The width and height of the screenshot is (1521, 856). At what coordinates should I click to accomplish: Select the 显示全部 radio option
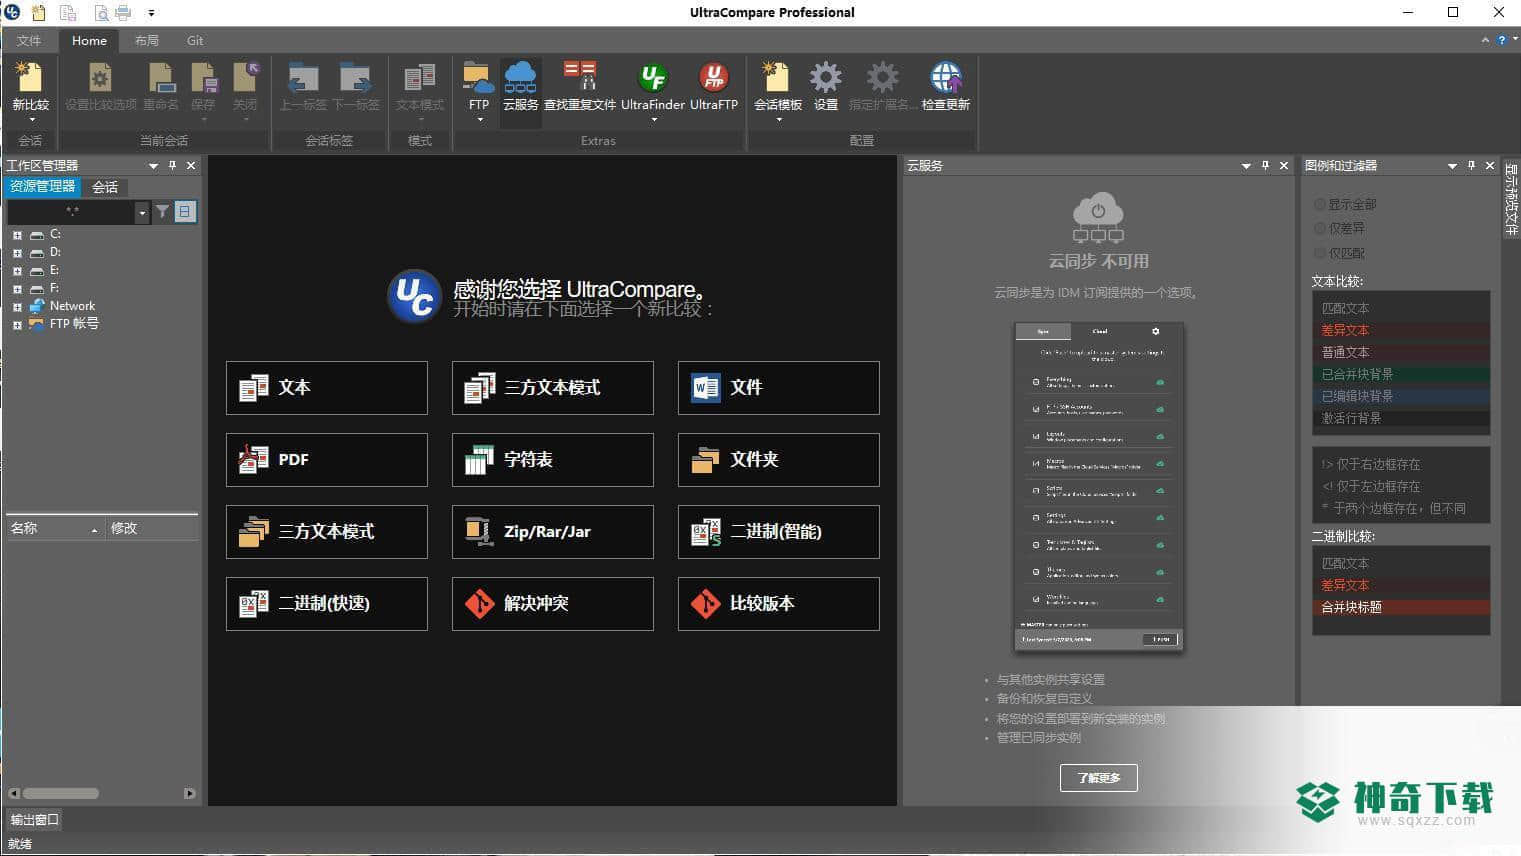pyautogui.click(x=1319, y=204)
